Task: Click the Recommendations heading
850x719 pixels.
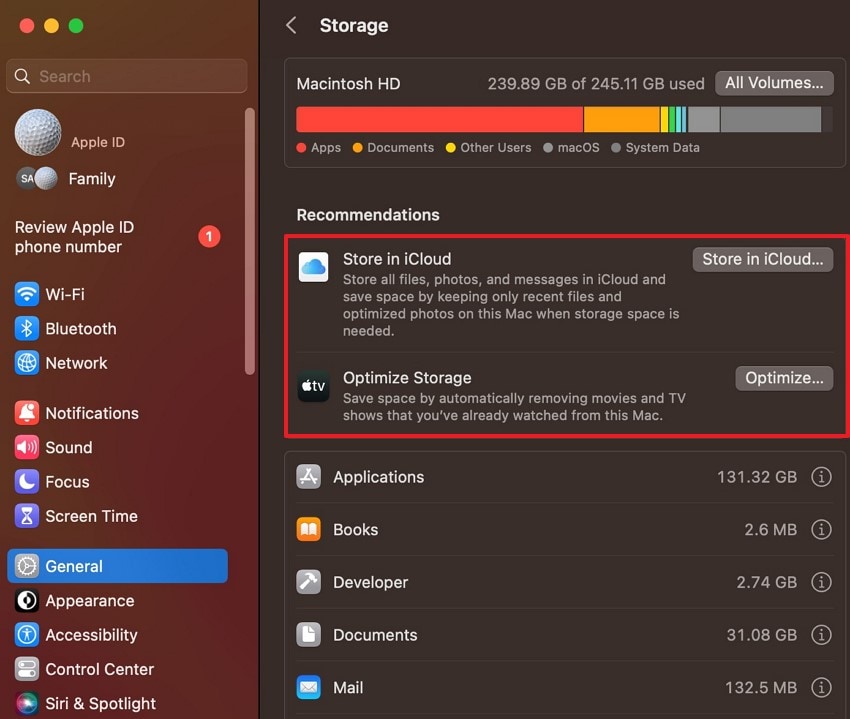Action: point(368,215)
